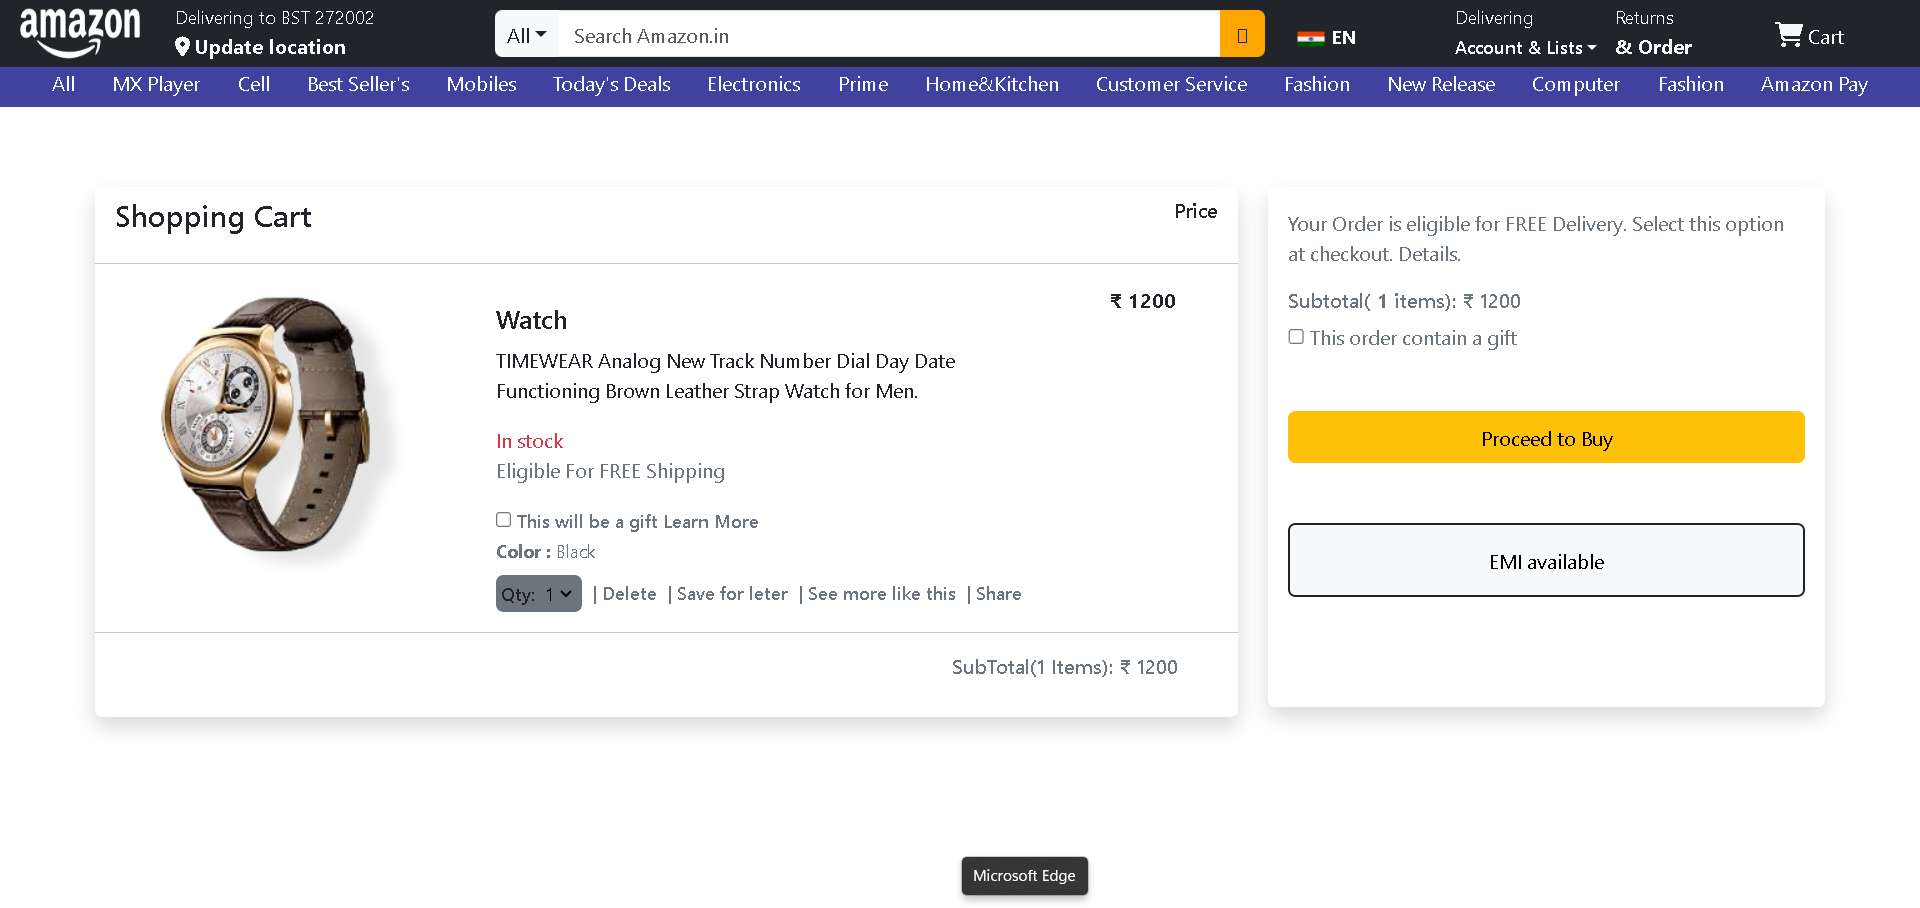Click the Microsoft Edge tooltip label
The width and height of the screenshot is (1920, 908).
1024,876
